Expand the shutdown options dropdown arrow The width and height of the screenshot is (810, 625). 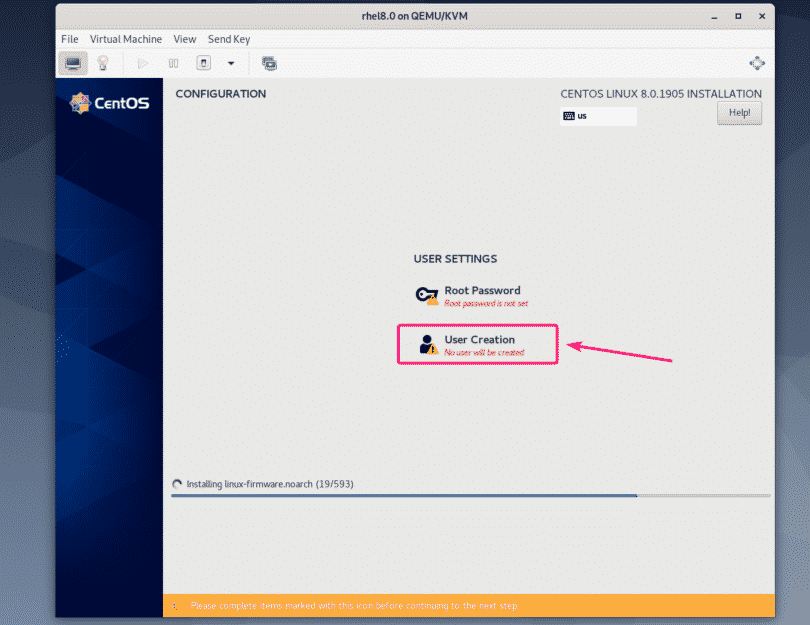[x=231, y=62]
